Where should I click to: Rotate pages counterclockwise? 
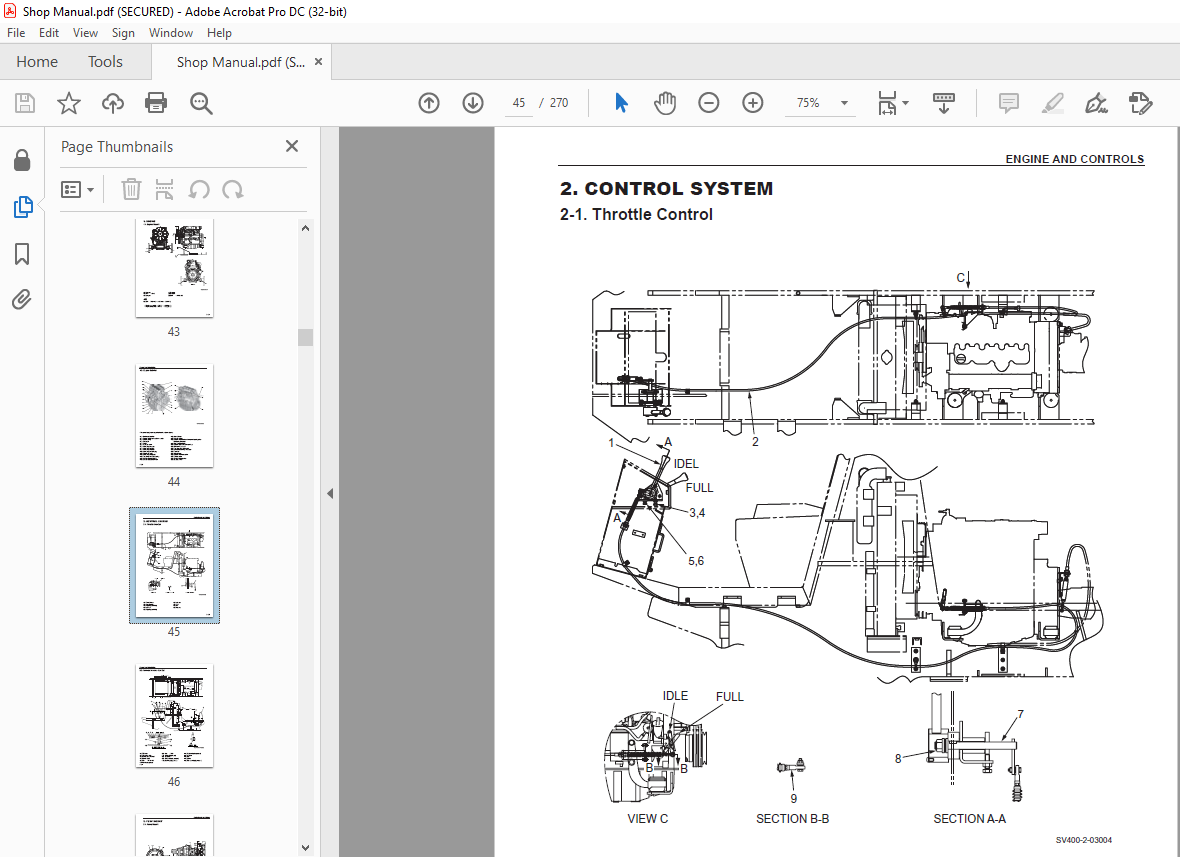(199, 190)
